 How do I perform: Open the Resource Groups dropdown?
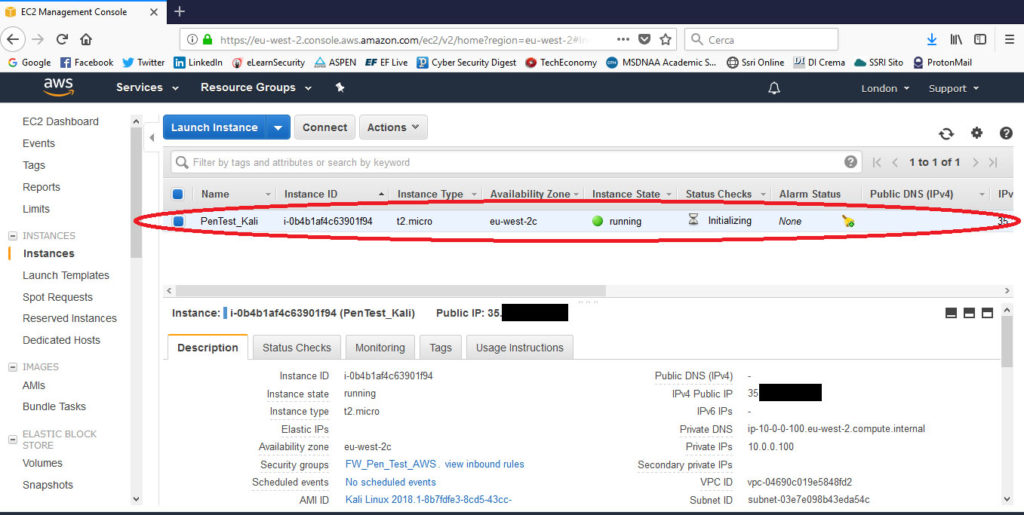256,87
